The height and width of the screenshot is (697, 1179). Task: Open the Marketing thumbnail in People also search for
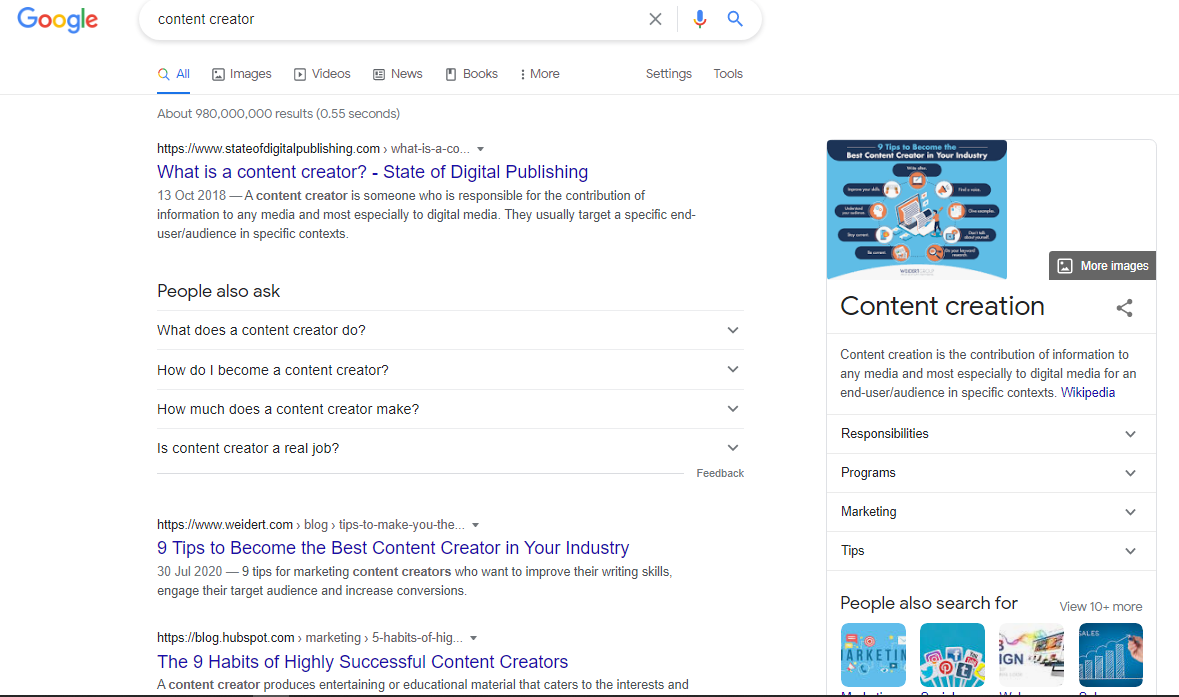click(873, 655)
